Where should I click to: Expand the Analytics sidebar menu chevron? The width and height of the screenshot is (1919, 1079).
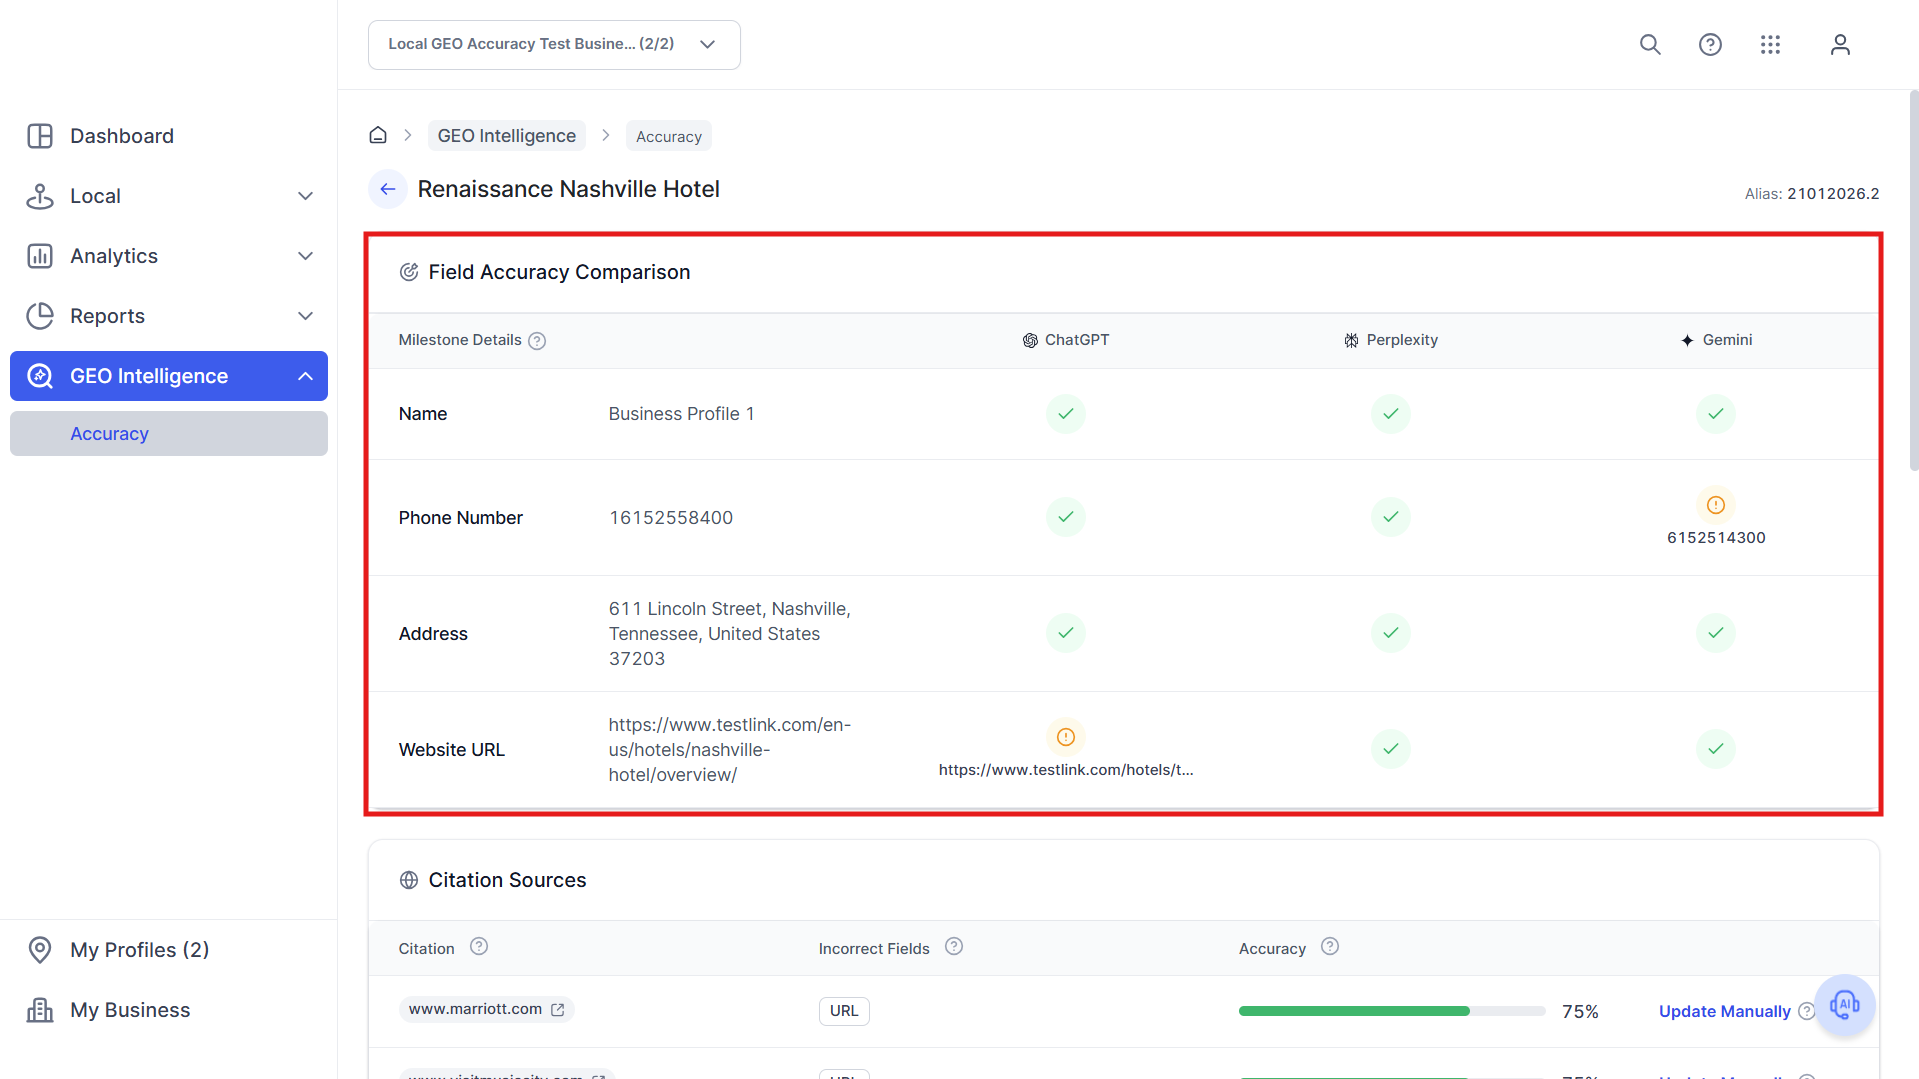[306, 256]
